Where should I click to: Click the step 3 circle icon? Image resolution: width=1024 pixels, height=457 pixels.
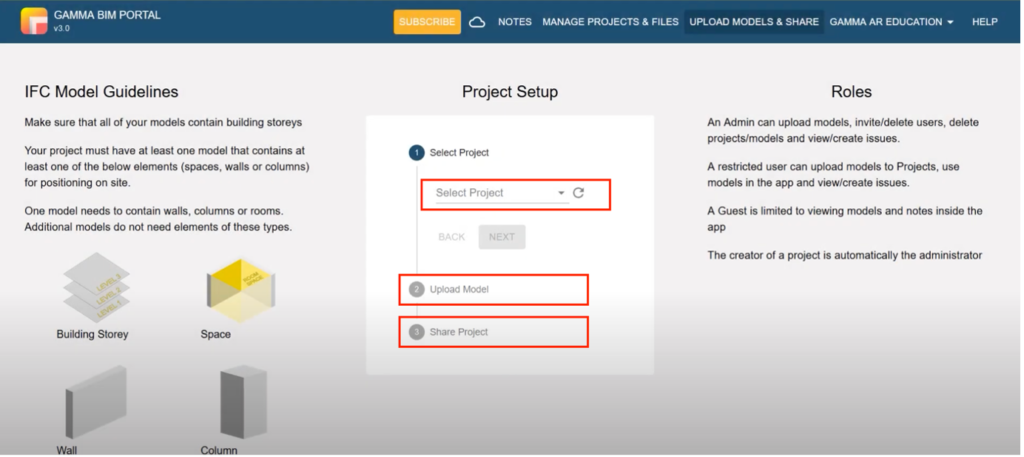[x=417, y=332]
